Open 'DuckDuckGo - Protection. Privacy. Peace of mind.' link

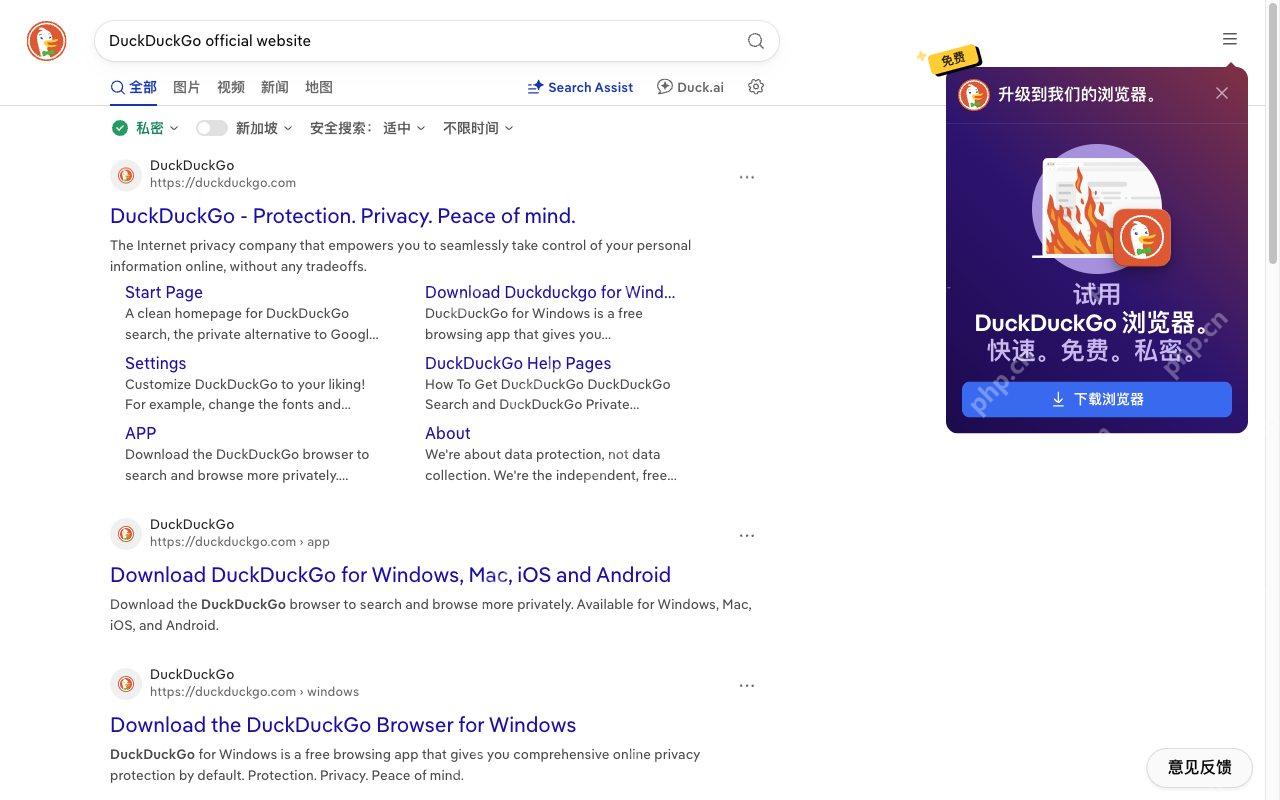tap(343, 216)
